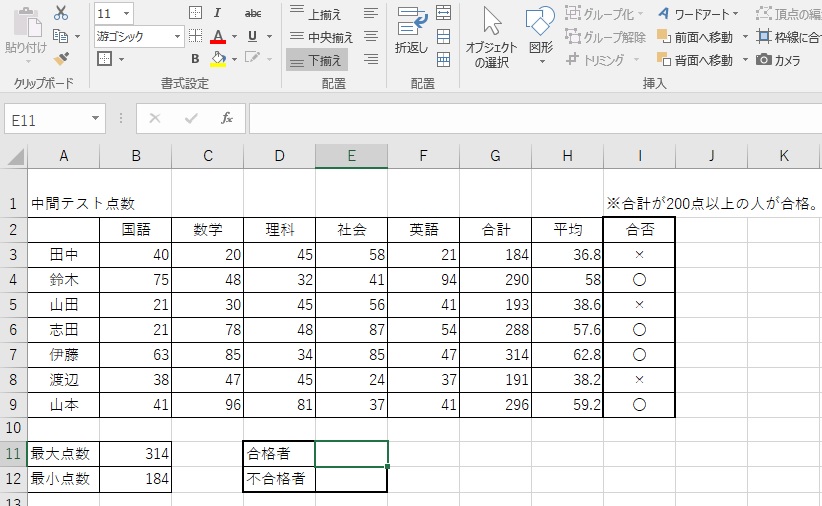Click the average value 62.8 cell
The image size is (822, 506).
tap(567, 355)
